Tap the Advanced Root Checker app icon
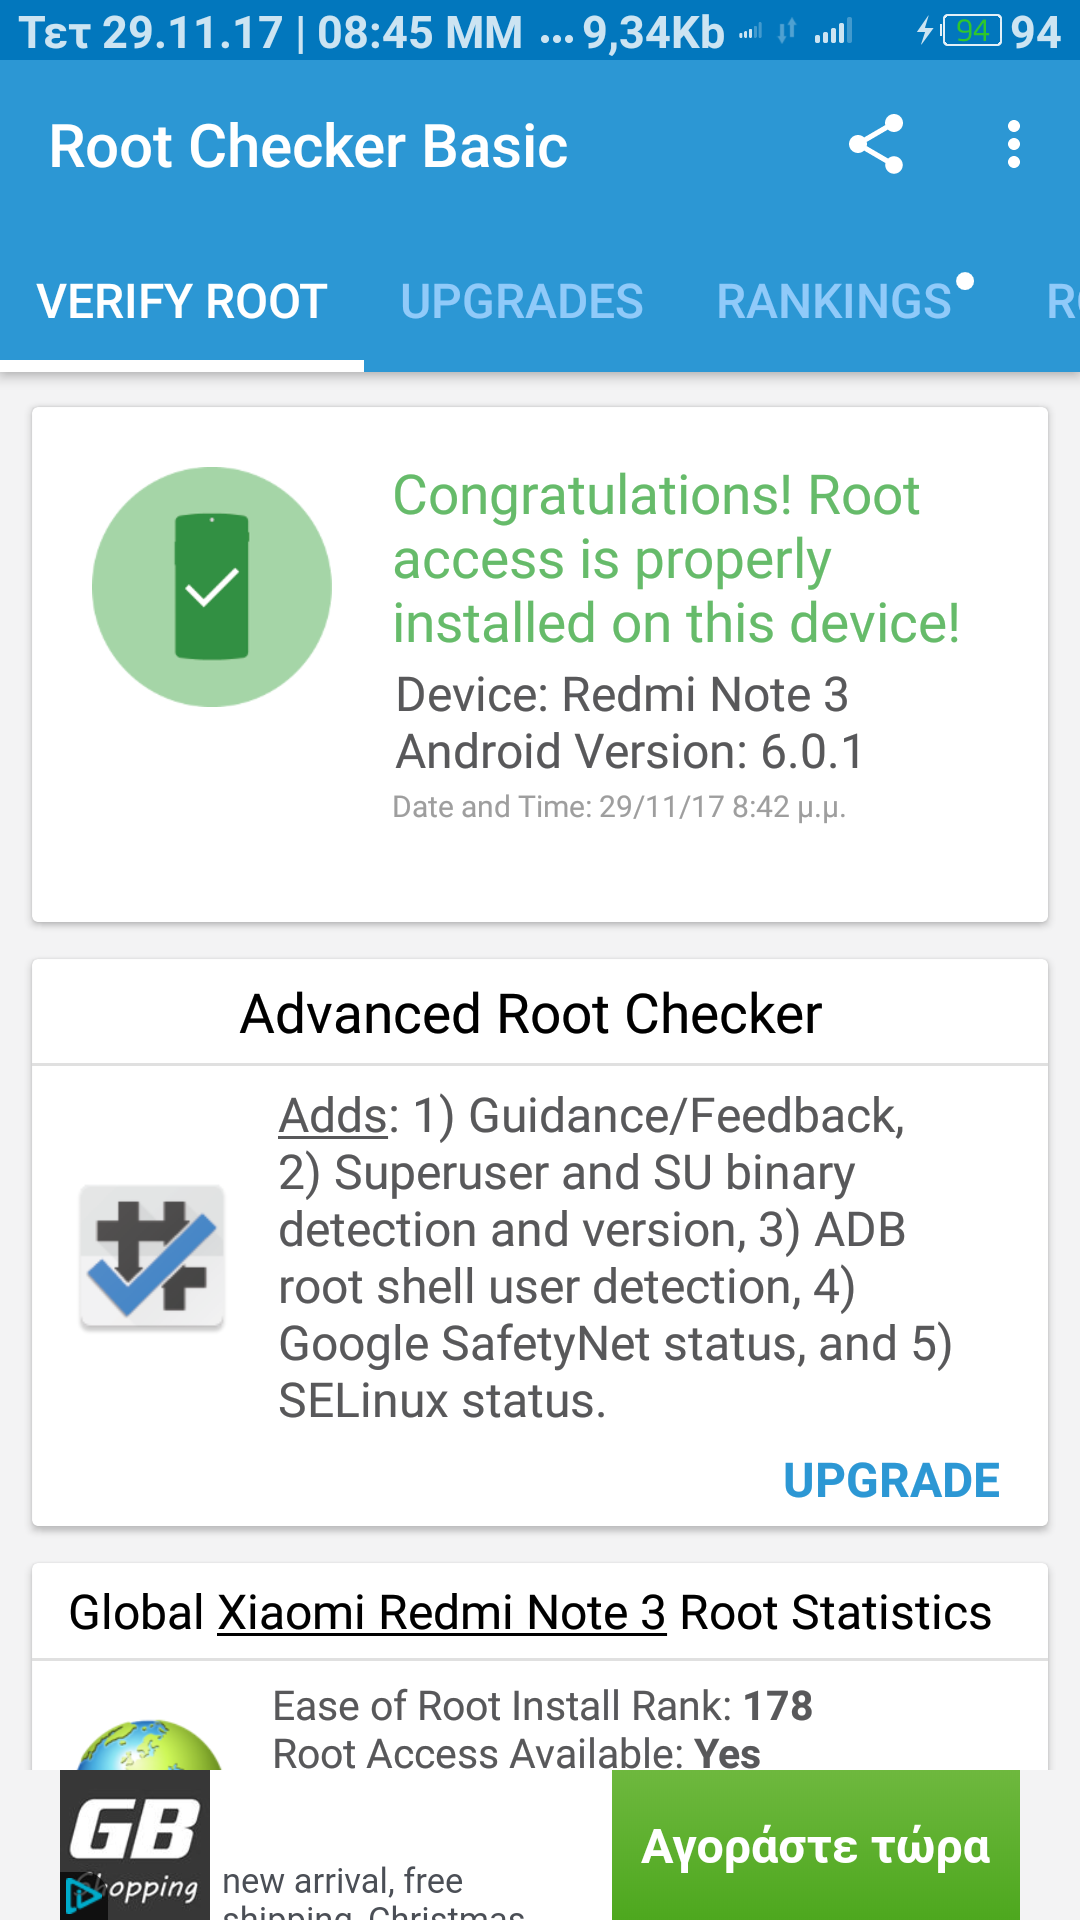 click(x=152, y=1256)
